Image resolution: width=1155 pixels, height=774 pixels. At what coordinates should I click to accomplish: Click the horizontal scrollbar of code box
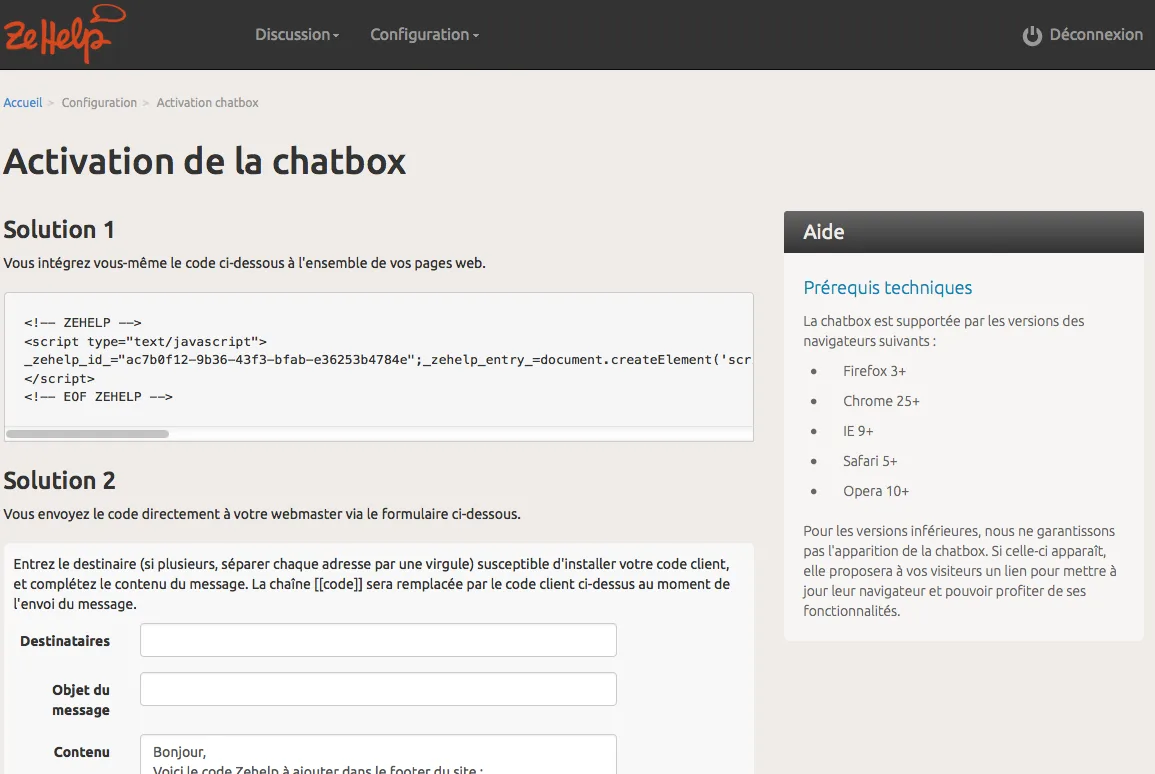[x=88, y=434]
